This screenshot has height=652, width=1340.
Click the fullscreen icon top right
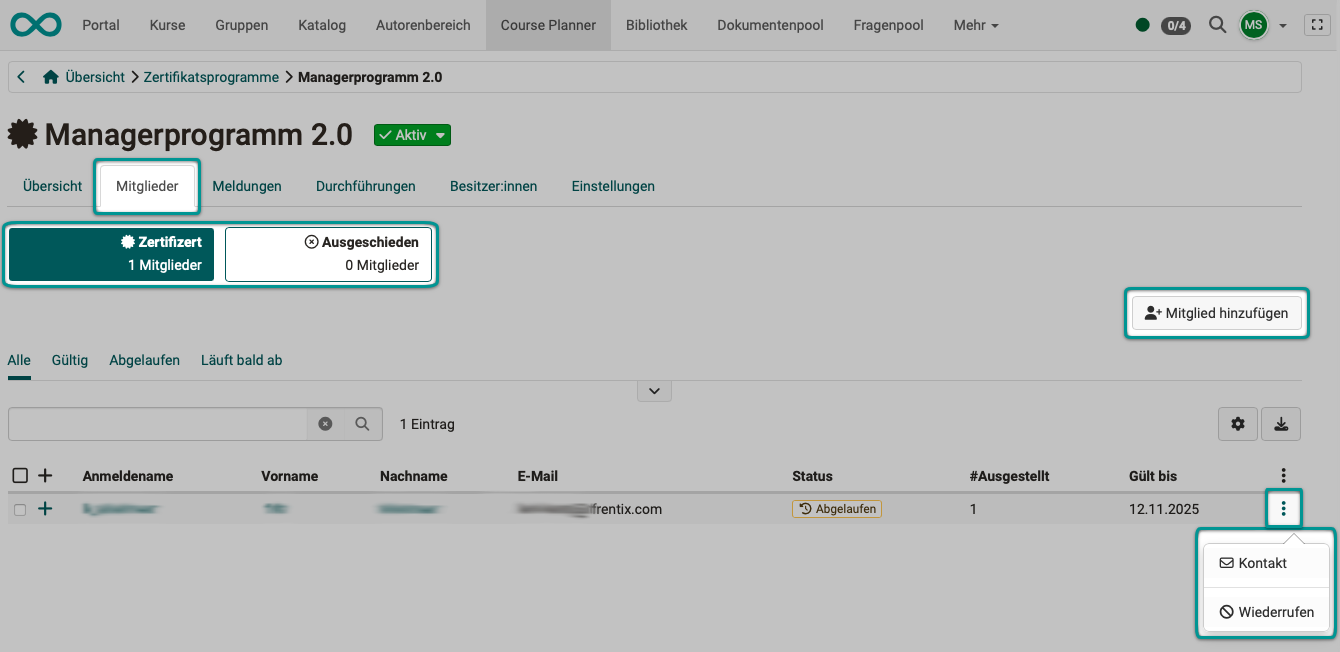[1317, 24]
